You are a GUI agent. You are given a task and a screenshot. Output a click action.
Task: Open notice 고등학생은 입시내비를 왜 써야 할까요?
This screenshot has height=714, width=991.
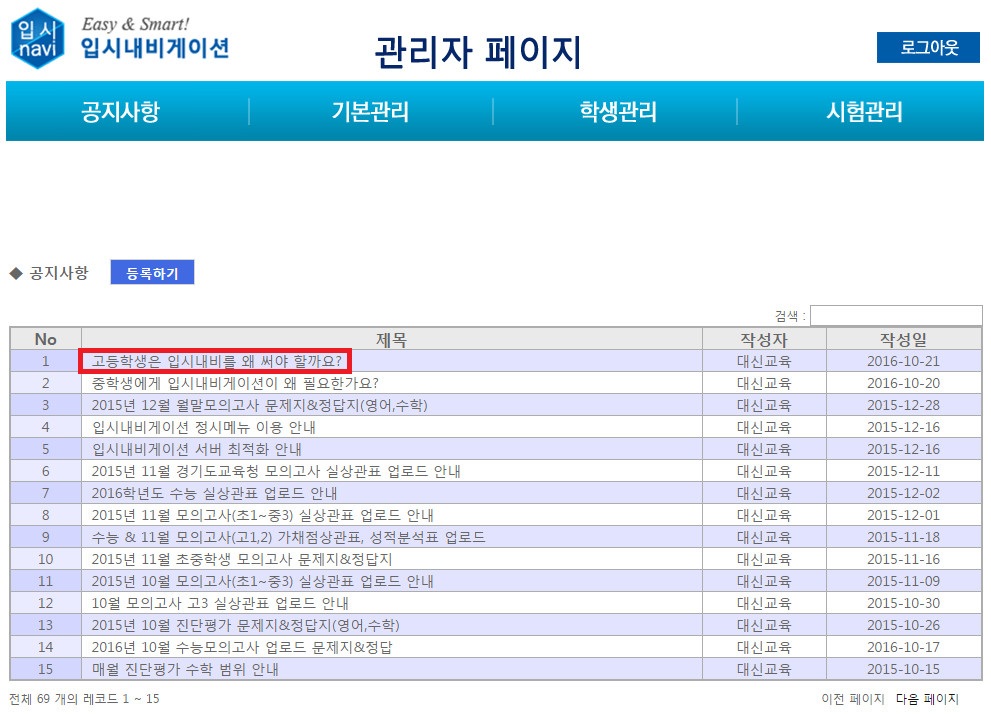coord(216,361)
